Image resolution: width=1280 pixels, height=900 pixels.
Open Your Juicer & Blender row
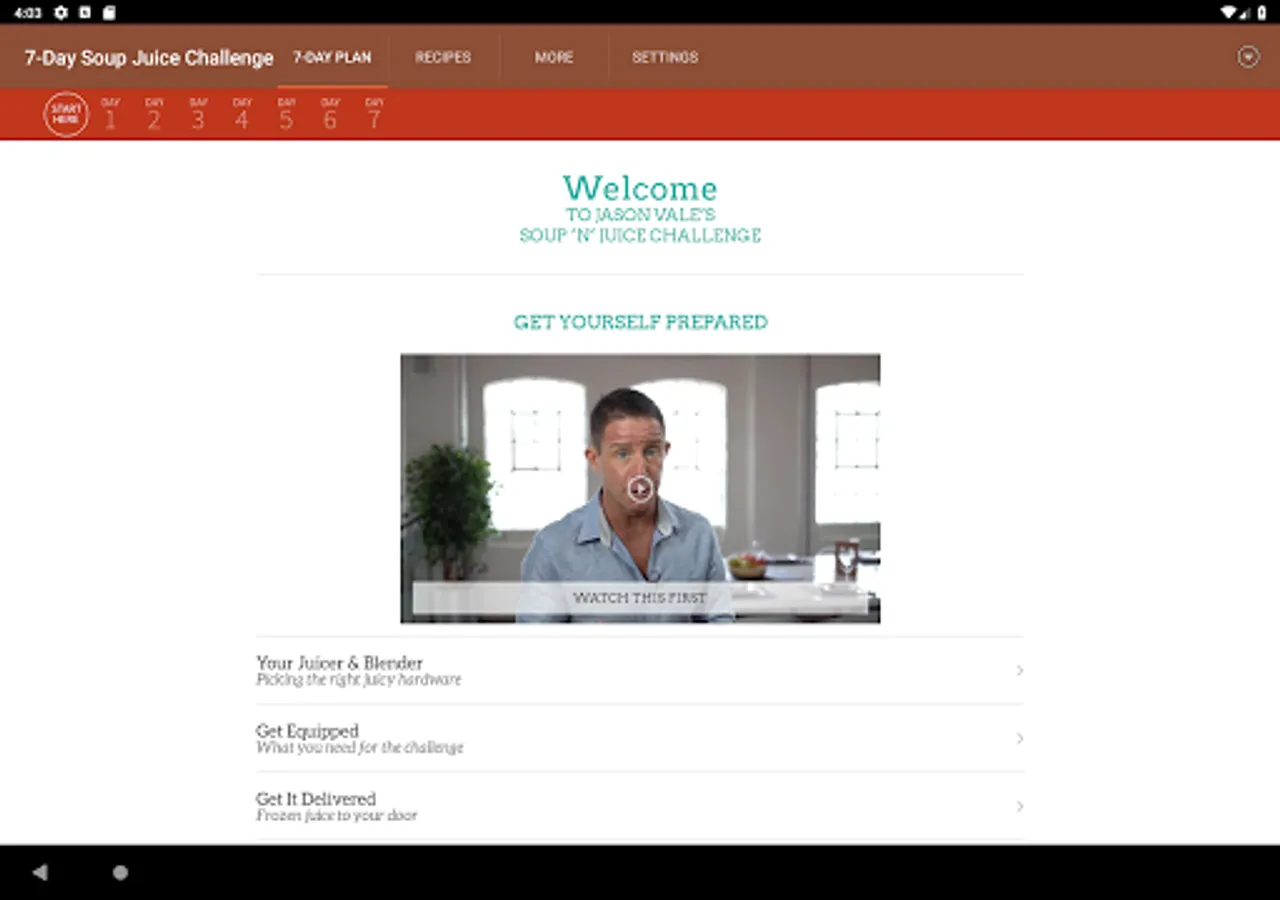click(640, 670)
